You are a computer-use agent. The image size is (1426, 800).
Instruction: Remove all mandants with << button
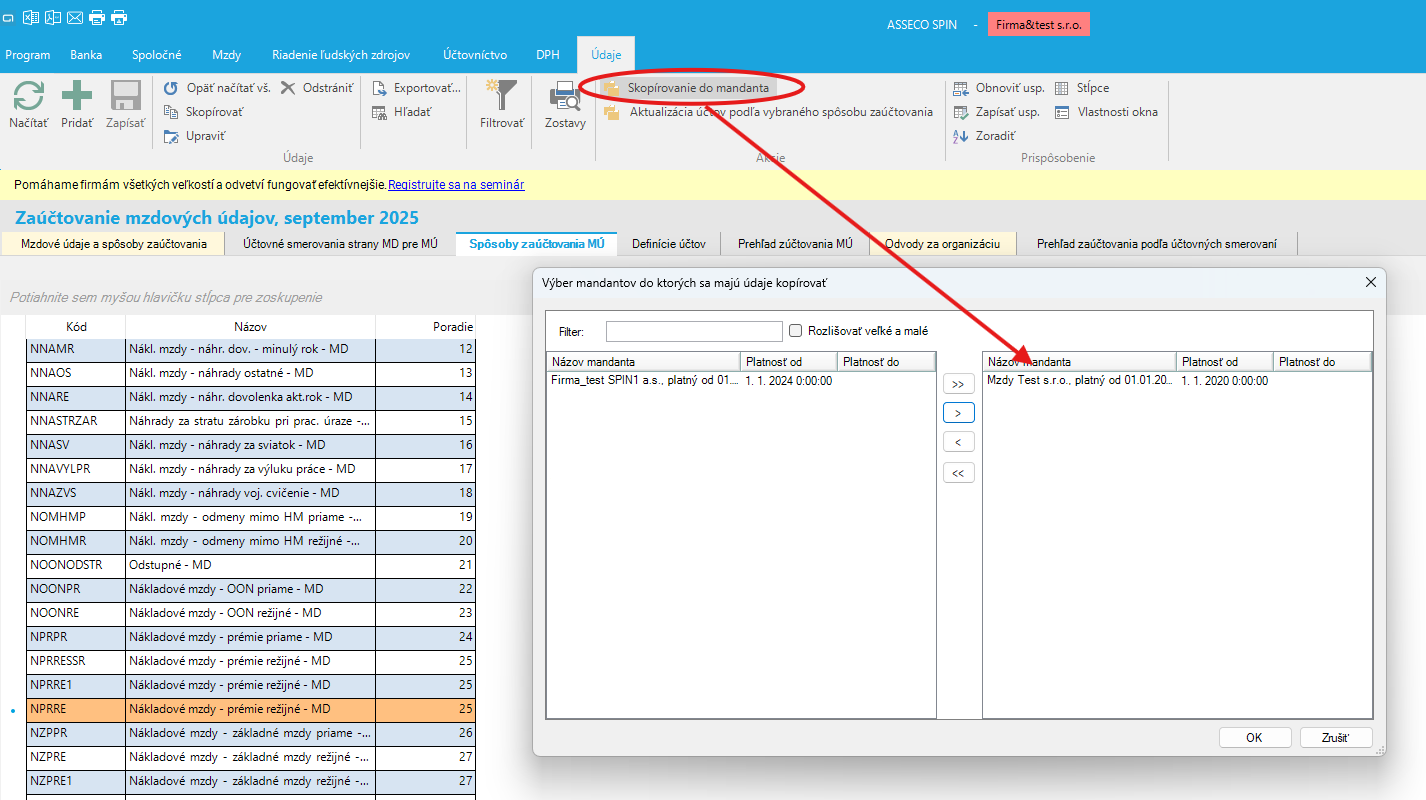pyautogui.click(x=958, y=473)
